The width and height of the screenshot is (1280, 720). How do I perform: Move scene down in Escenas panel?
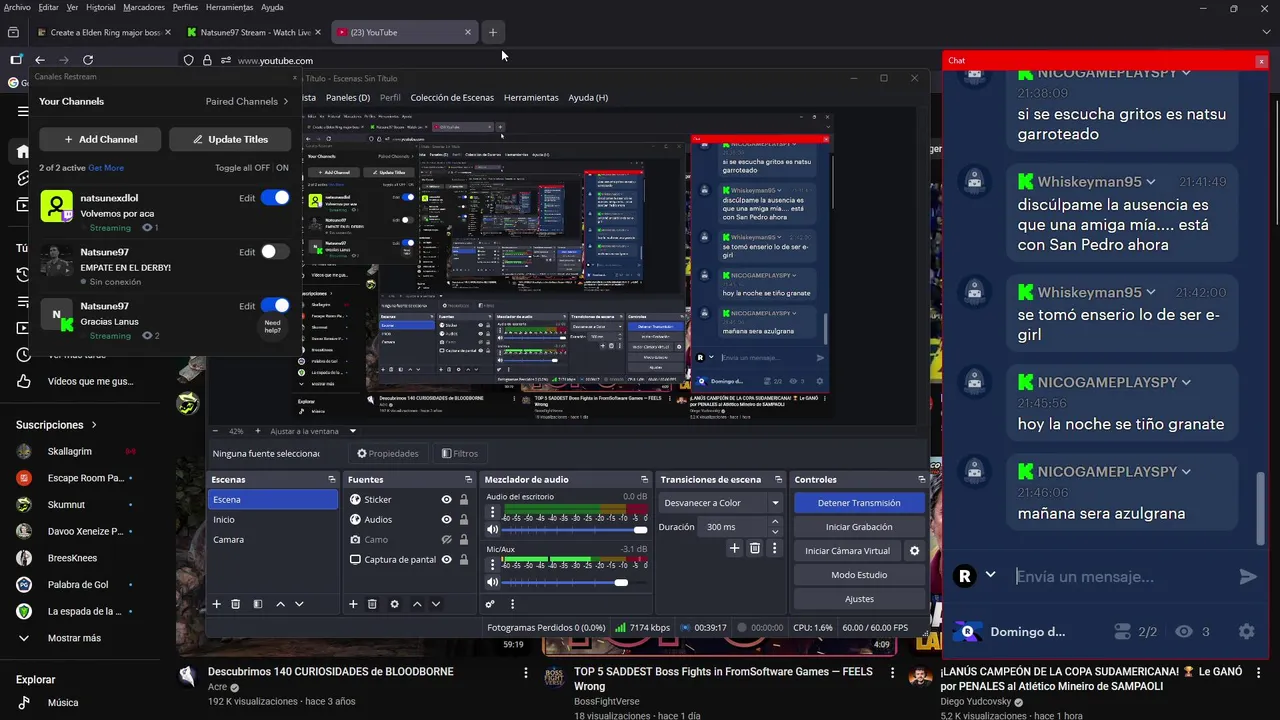[299, 604]
